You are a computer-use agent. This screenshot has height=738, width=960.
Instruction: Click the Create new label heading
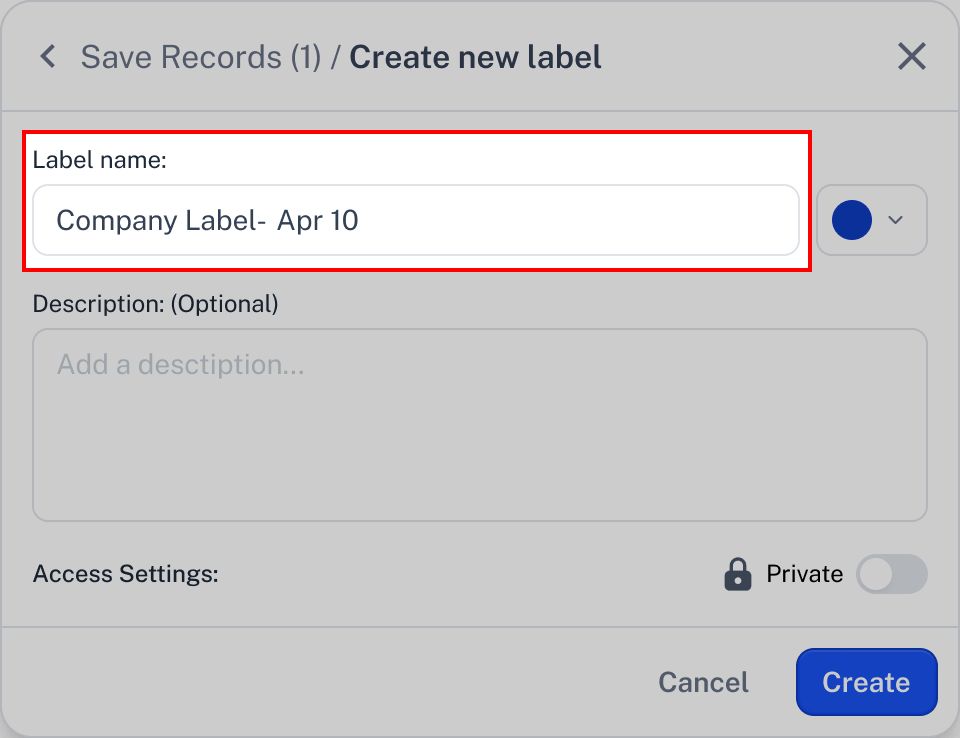(x=475, y=57)
